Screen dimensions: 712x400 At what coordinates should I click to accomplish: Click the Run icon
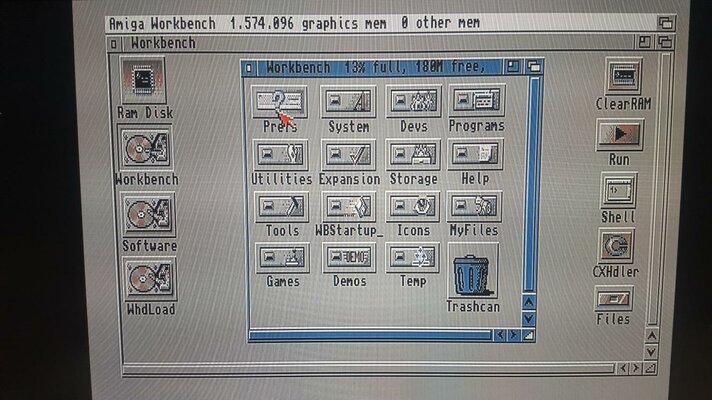pyautogui.click(x=618, y=134)
